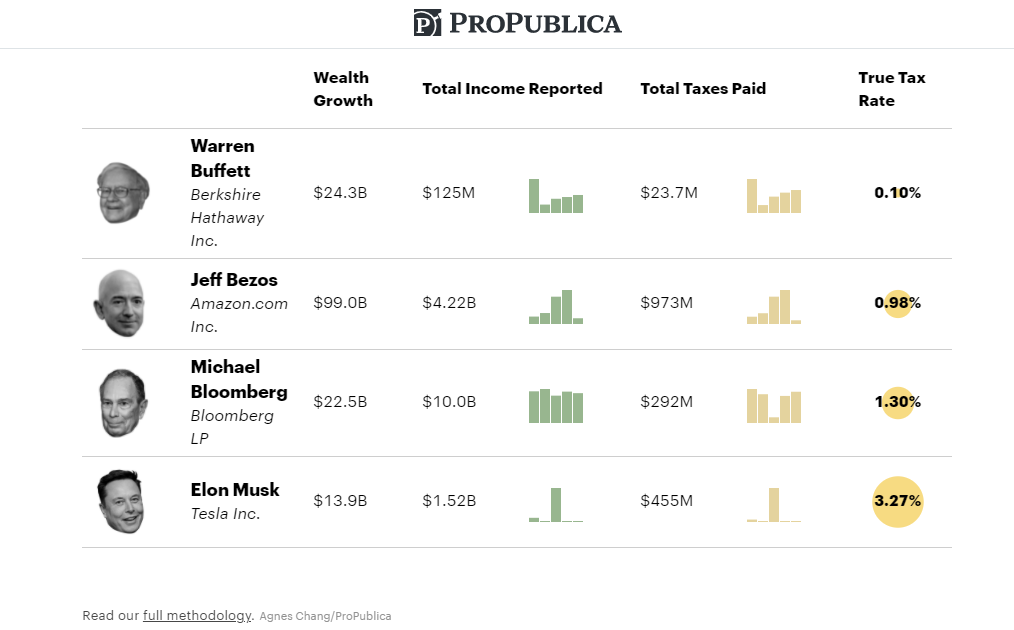Click the 1.30% true tax rate circle

pos(897,402)
